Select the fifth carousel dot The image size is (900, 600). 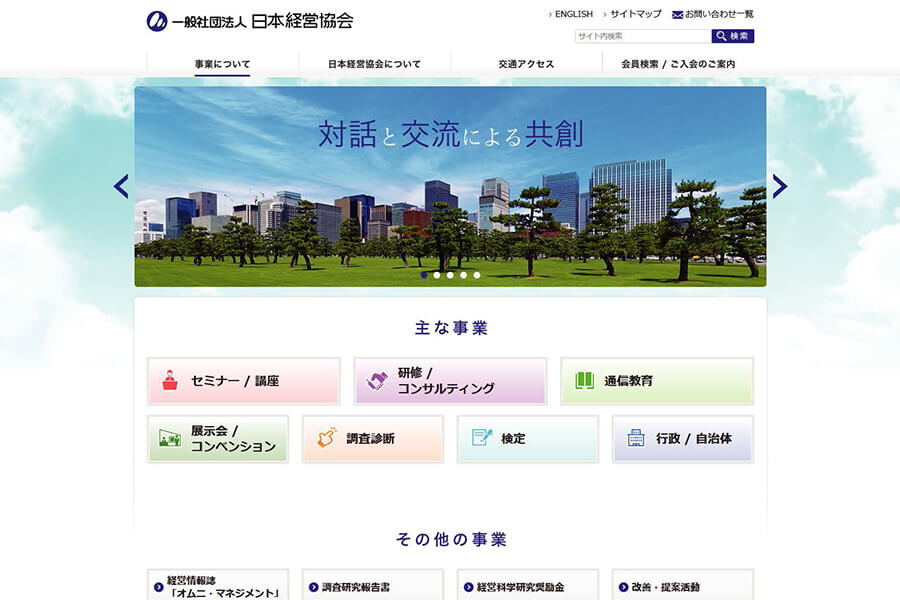(x=476, y=275)
